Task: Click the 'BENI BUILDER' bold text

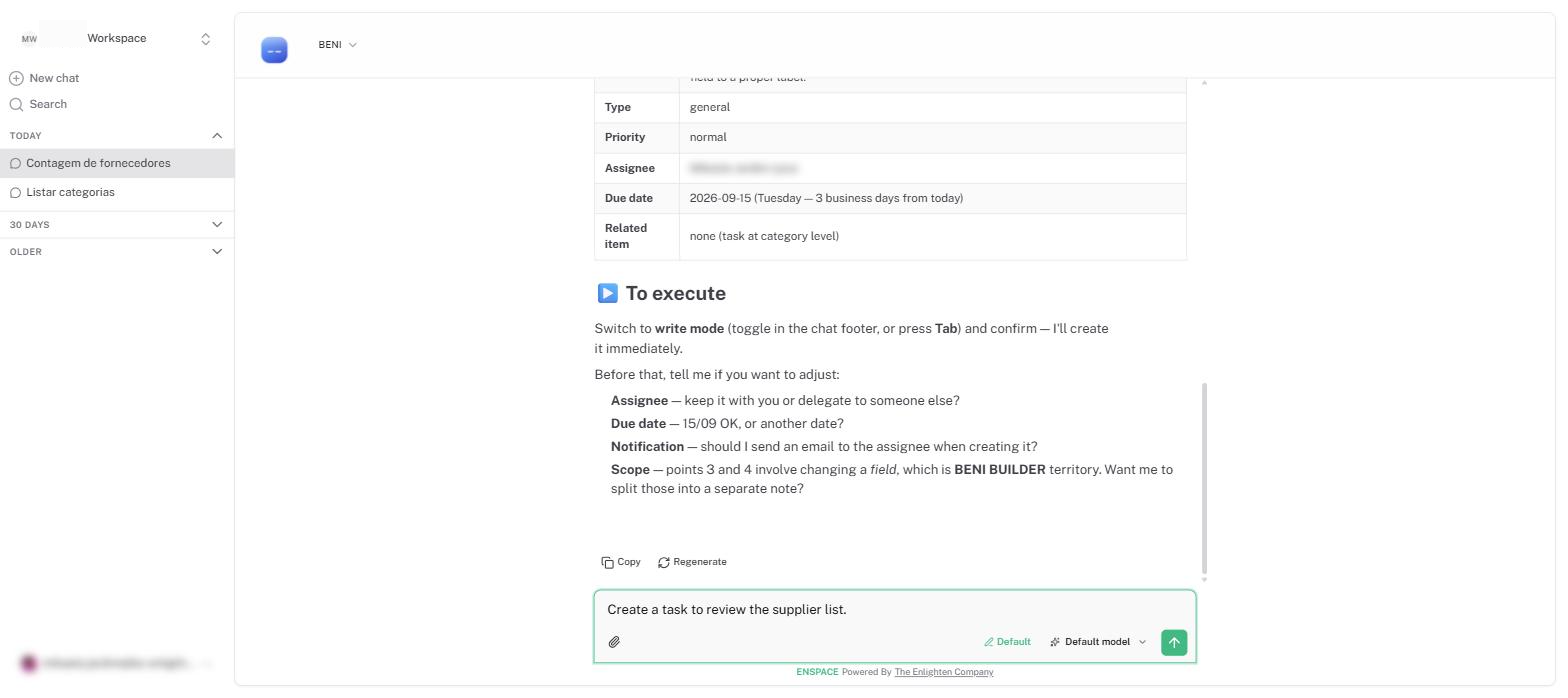Action: [x=1000, y=470]
